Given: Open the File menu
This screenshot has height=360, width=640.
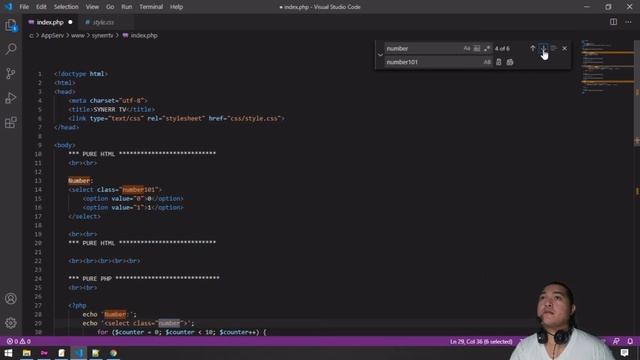Looking at the screenshot, I should click(24, 7).
